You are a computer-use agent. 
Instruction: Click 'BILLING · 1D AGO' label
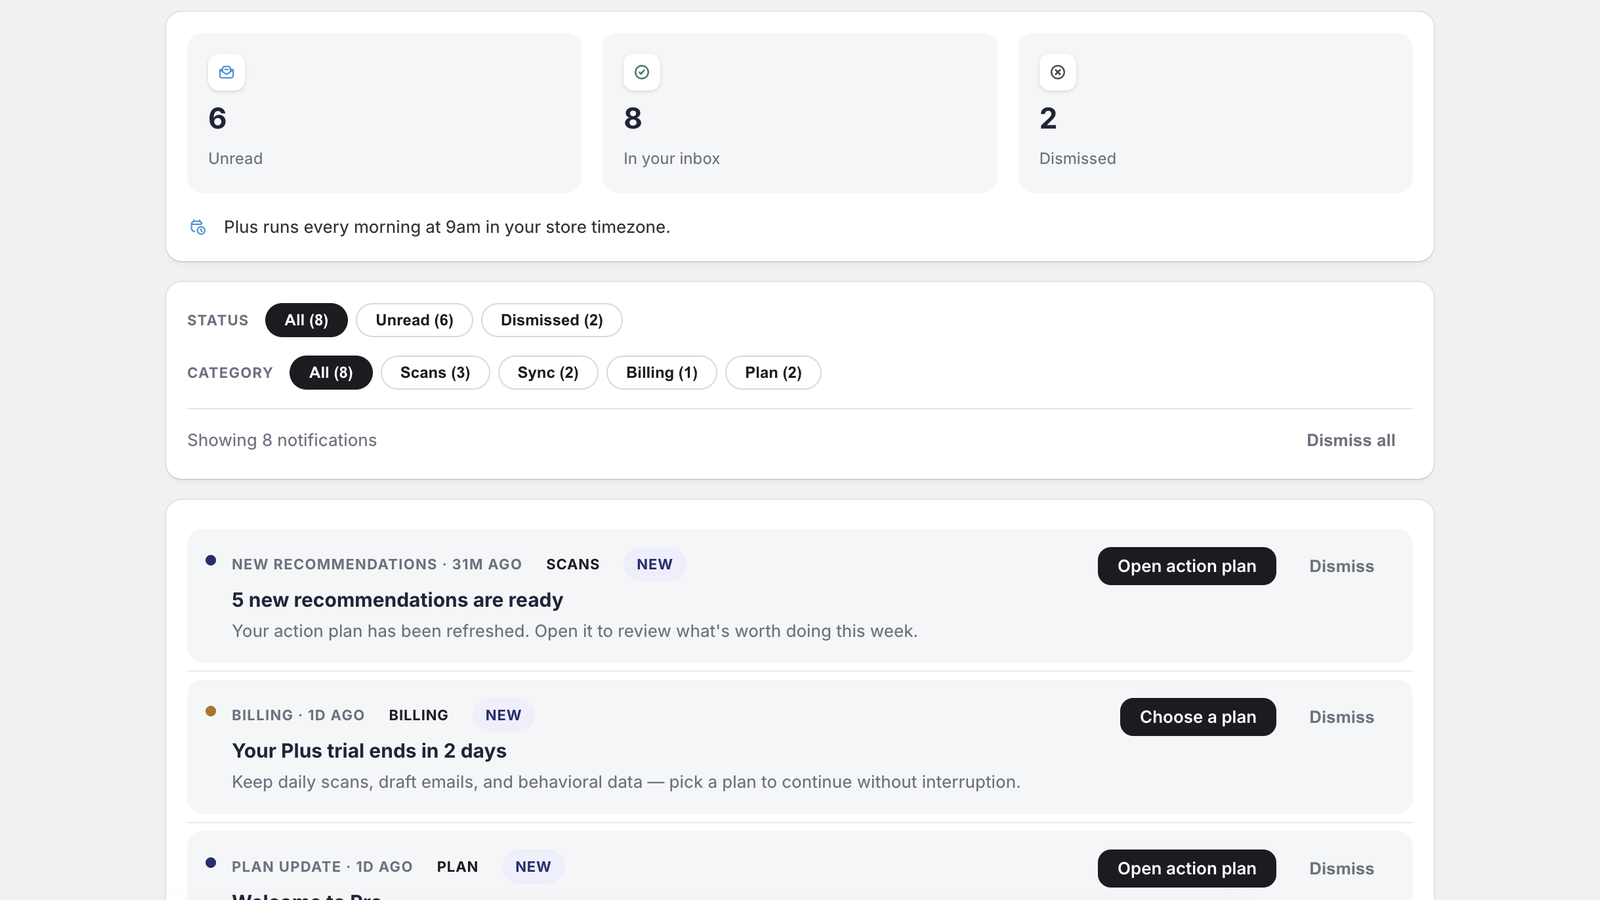coord(298,715)
